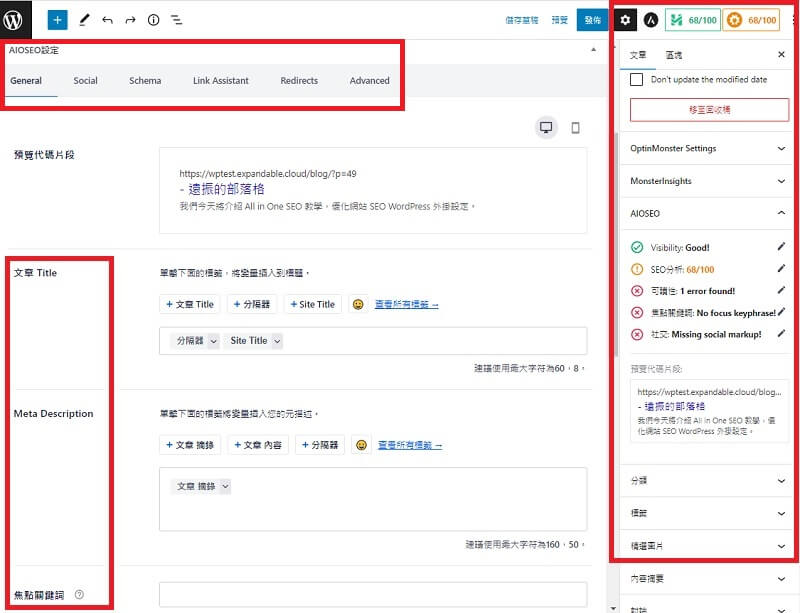
Task: Edit Missing social markup pencil icon
Action: (x=781, y=334)
